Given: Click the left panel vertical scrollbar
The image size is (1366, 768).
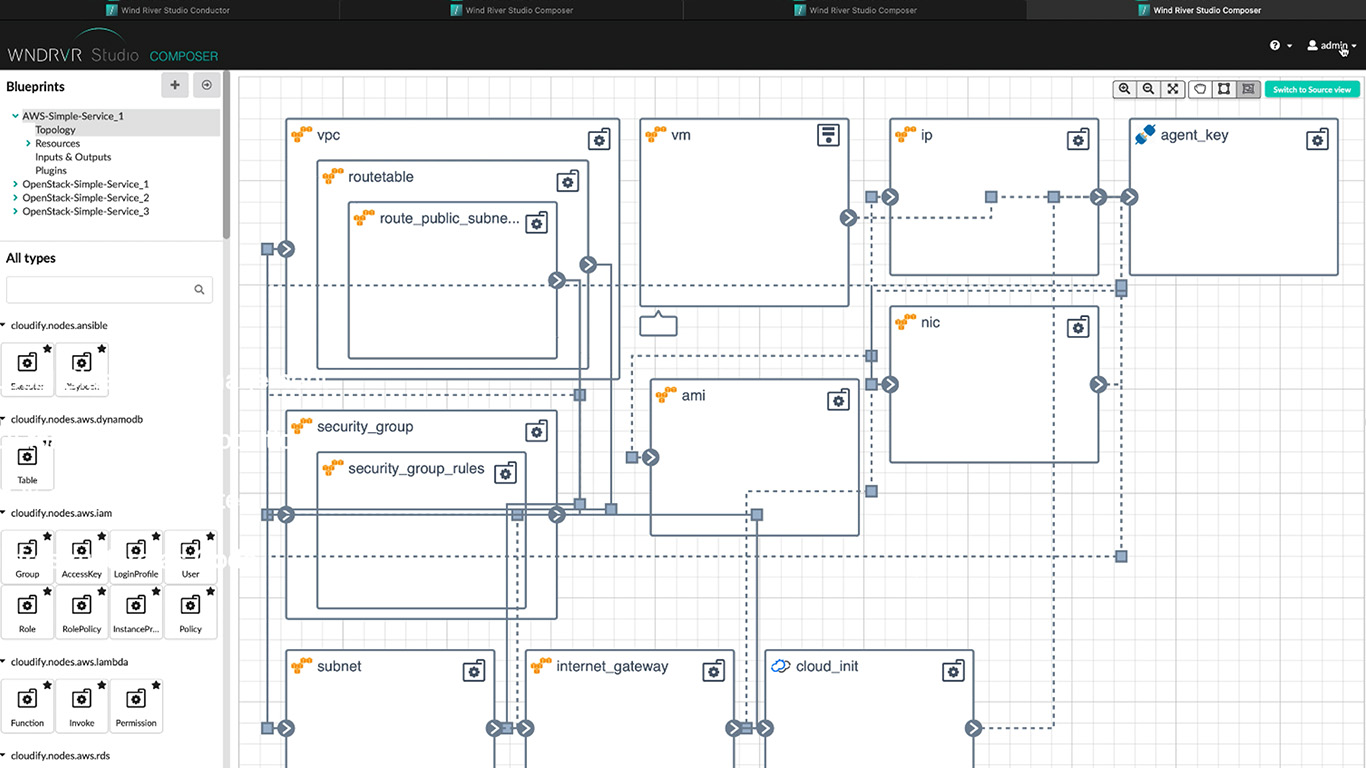Looking at the screenshot, I should pos(226,155).
